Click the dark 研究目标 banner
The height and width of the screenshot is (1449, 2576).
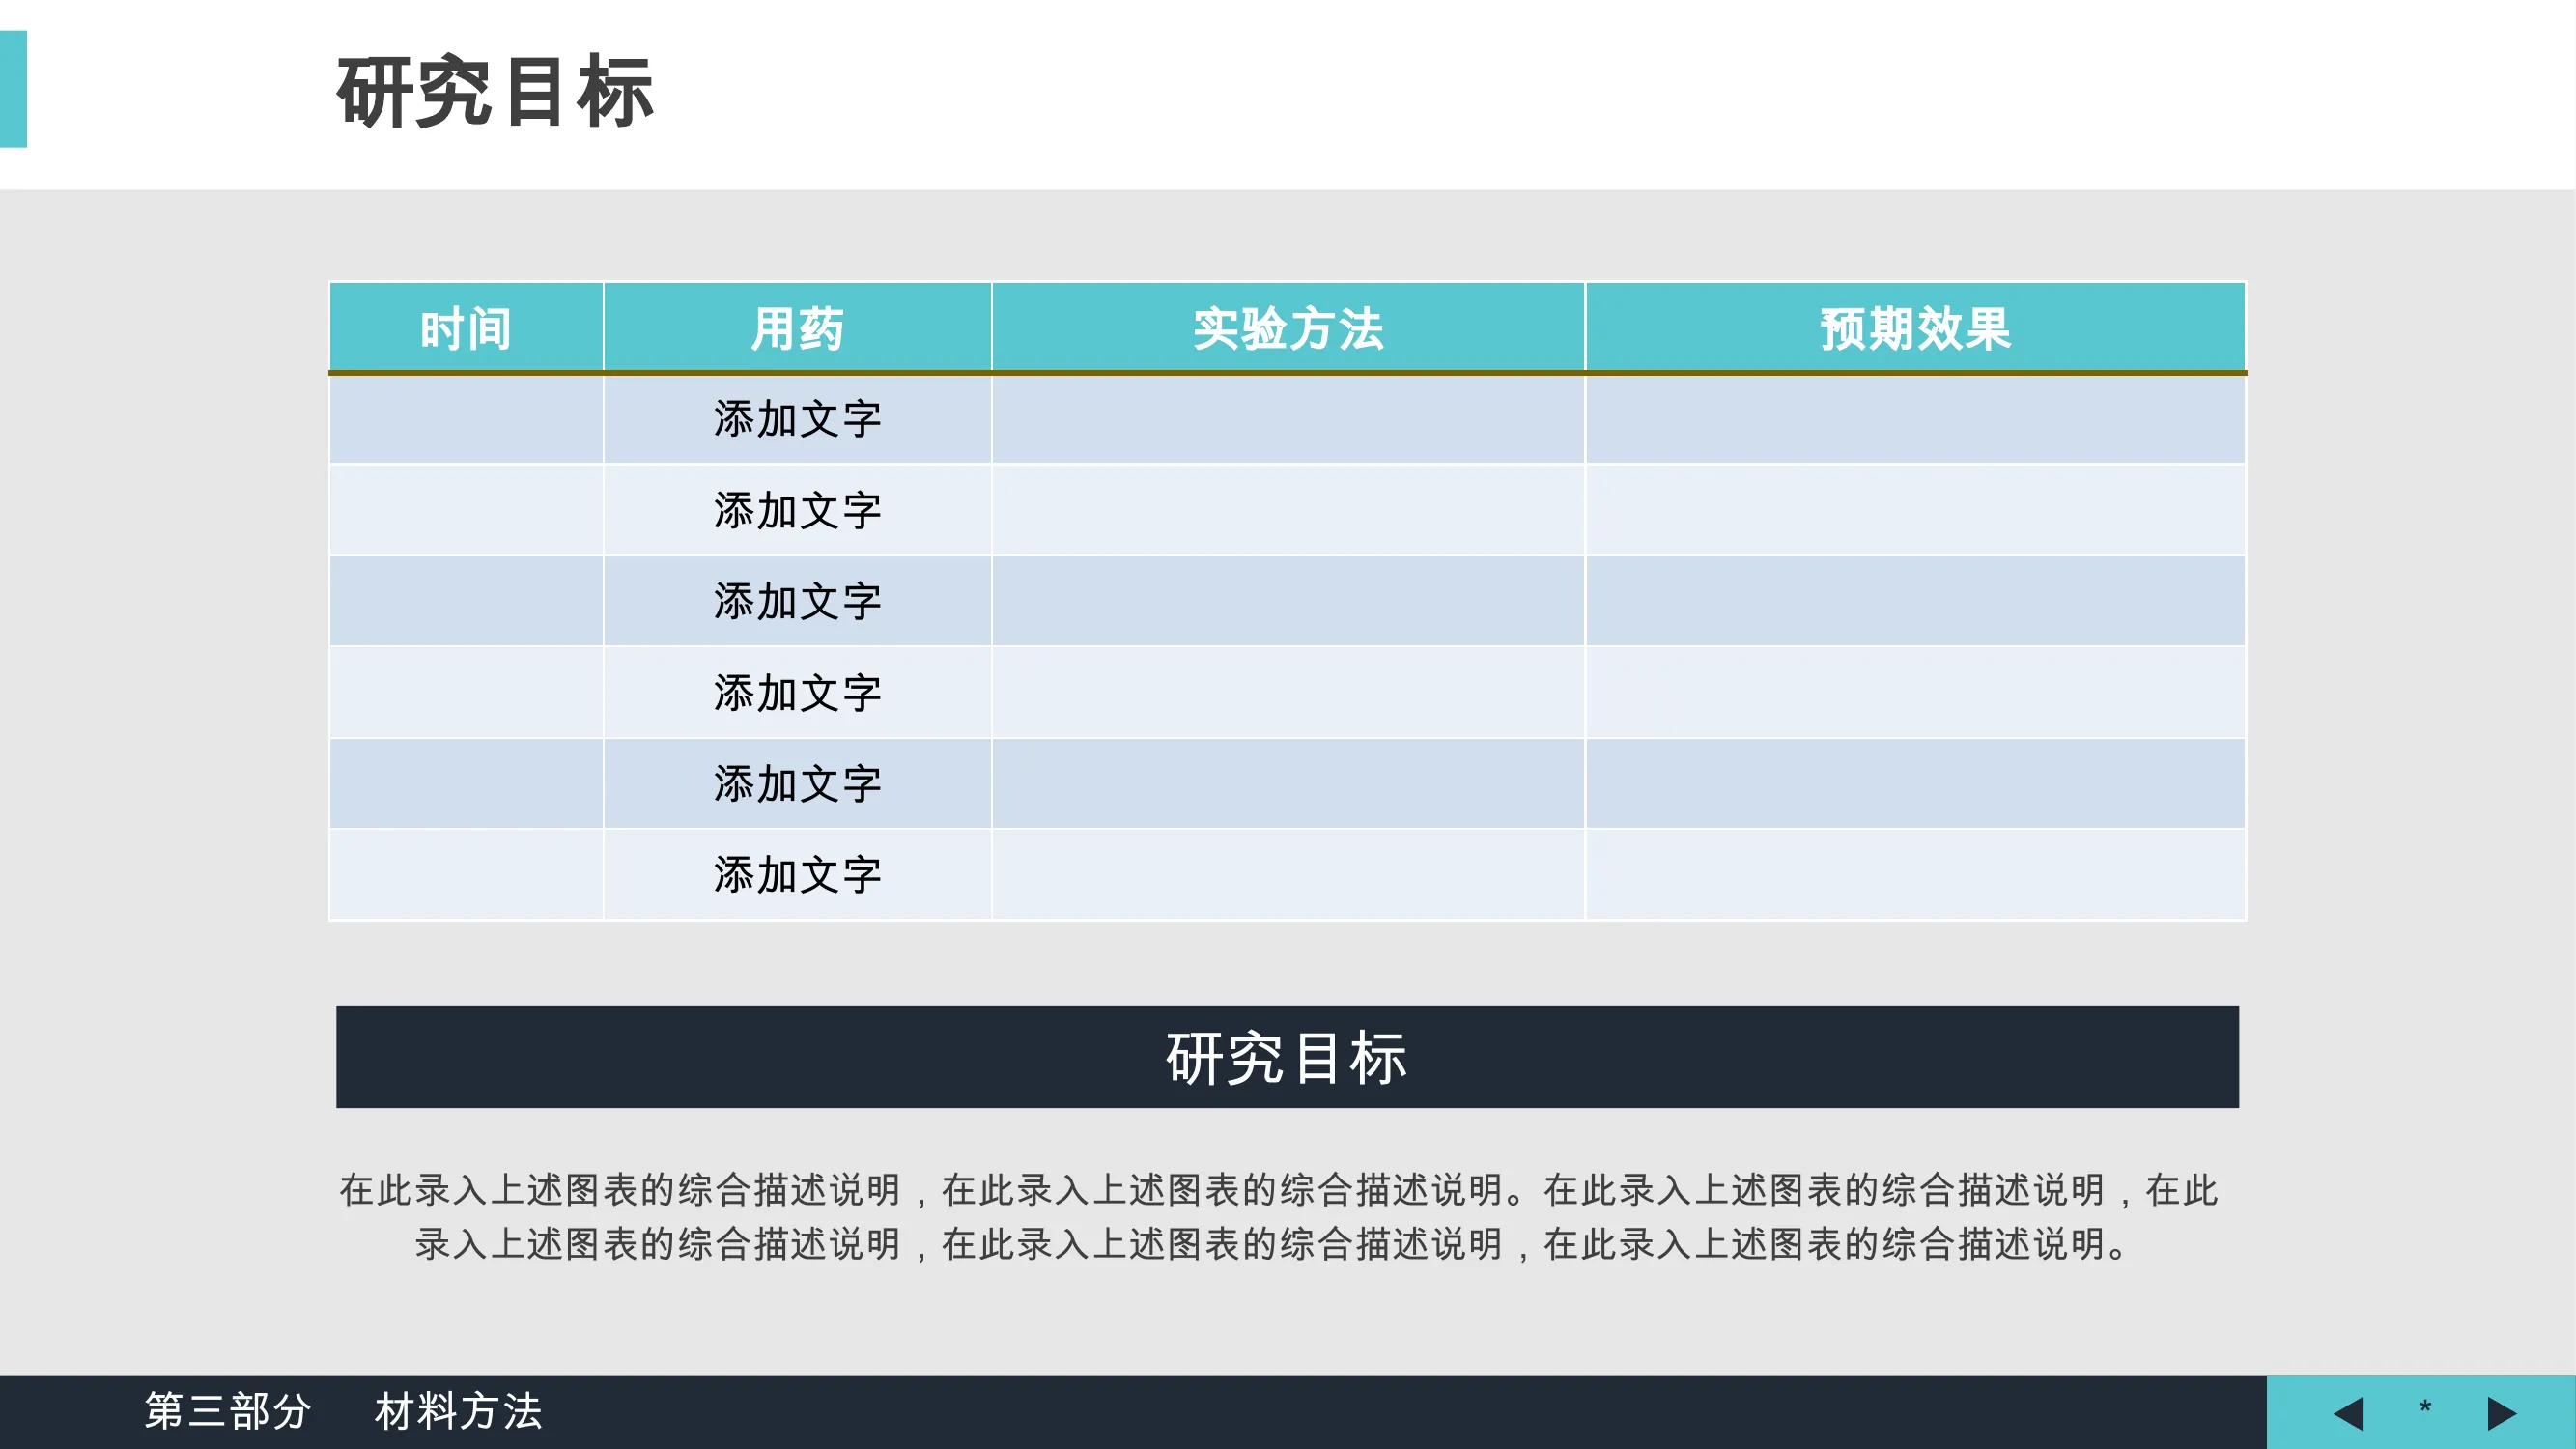(1287, 1057)
